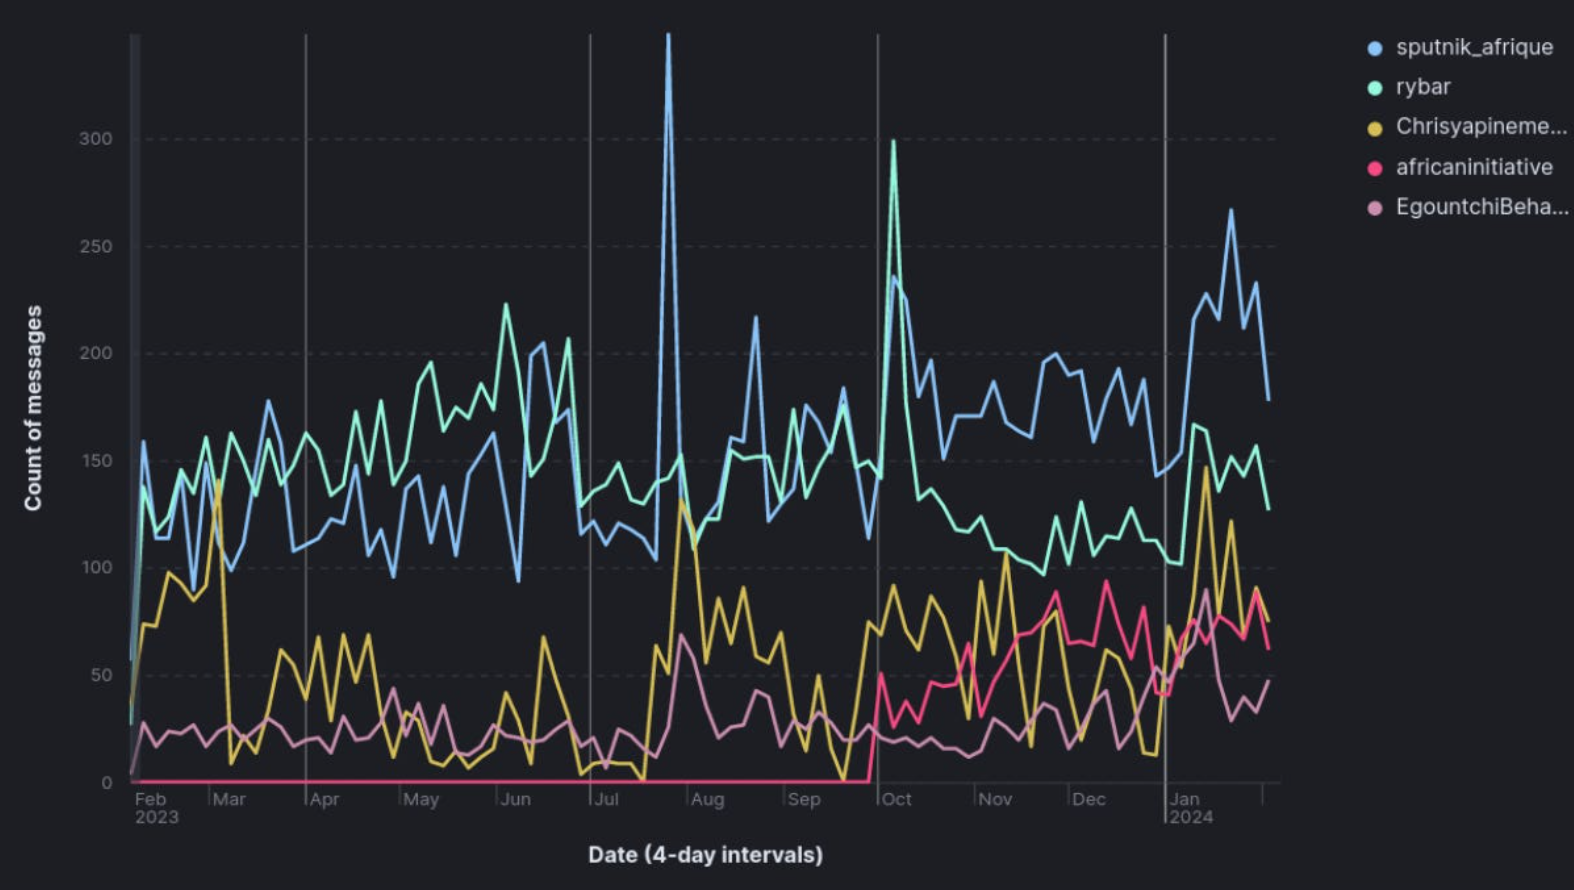Click the Jan 2024 x-axis label

[x=1191, y=808]
